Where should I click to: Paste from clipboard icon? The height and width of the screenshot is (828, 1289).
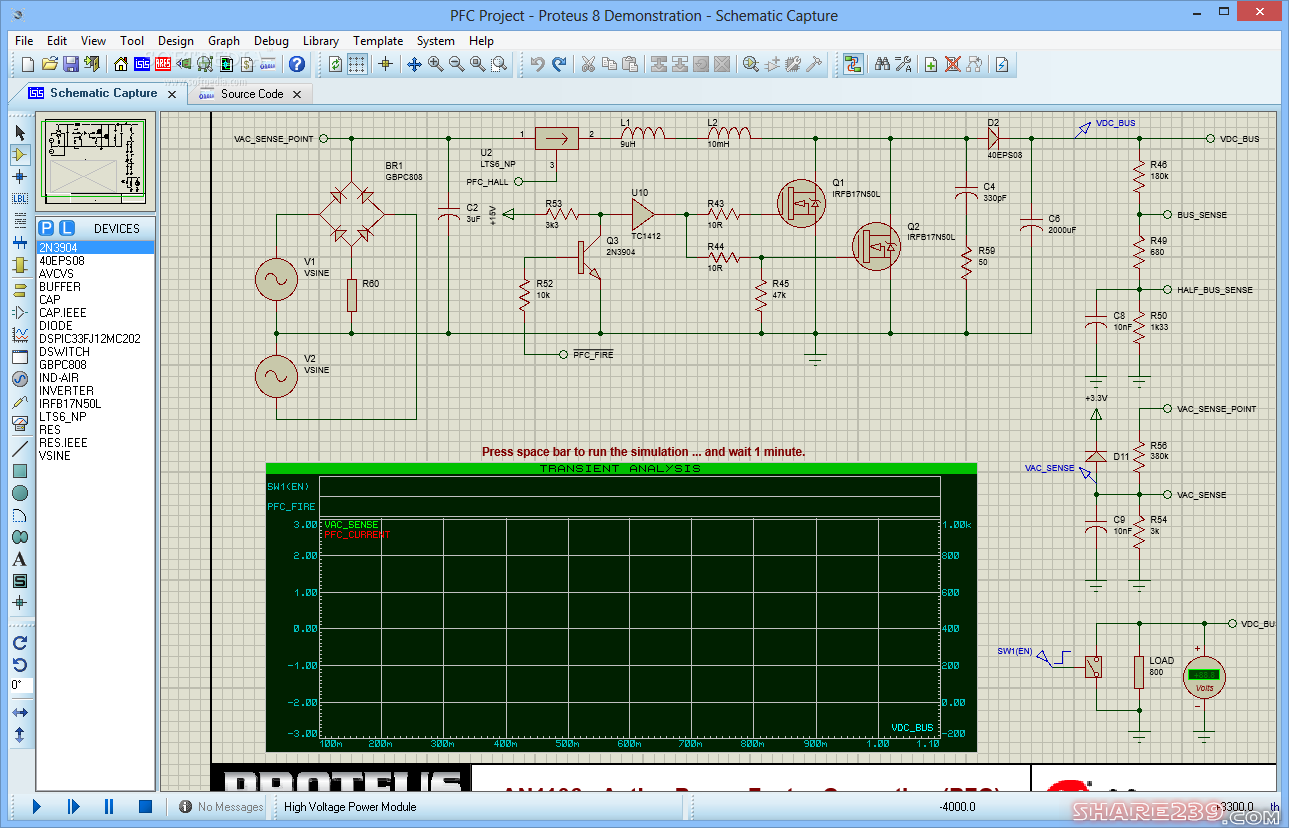coord(630,64)
